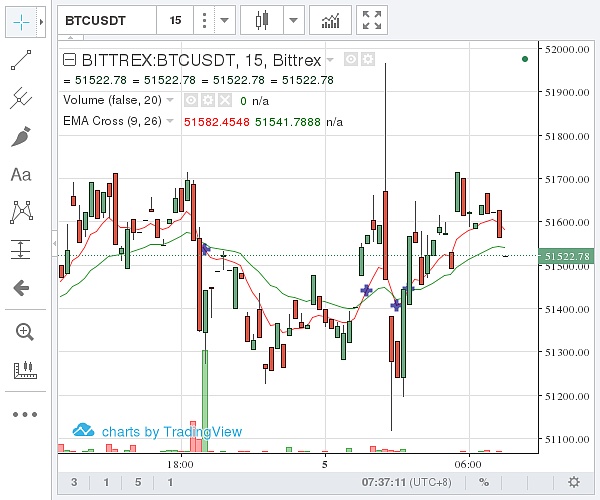Screen dimensions: 600x500
Task: Open EMA Cross indicator dropdown arrow
Action: pyautogui.click(x=170, y=121)
